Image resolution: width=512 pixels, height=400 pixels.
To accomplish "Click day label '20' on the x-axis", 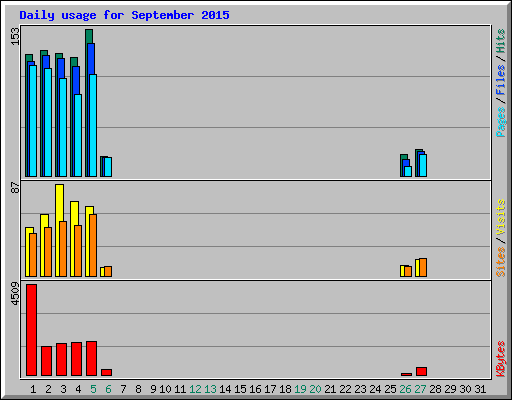I will (315, 389).
